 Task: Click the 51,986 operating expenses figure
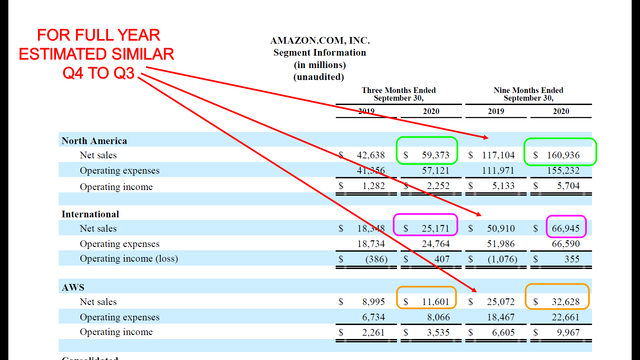500,244
